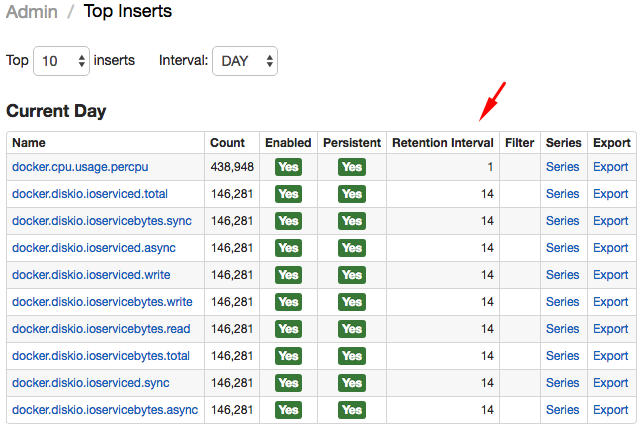Click Persistent Yes badge for docker.cpu.usage.percpu
Image resolution: width=642 pixels, height=429 pixels.
352,167
